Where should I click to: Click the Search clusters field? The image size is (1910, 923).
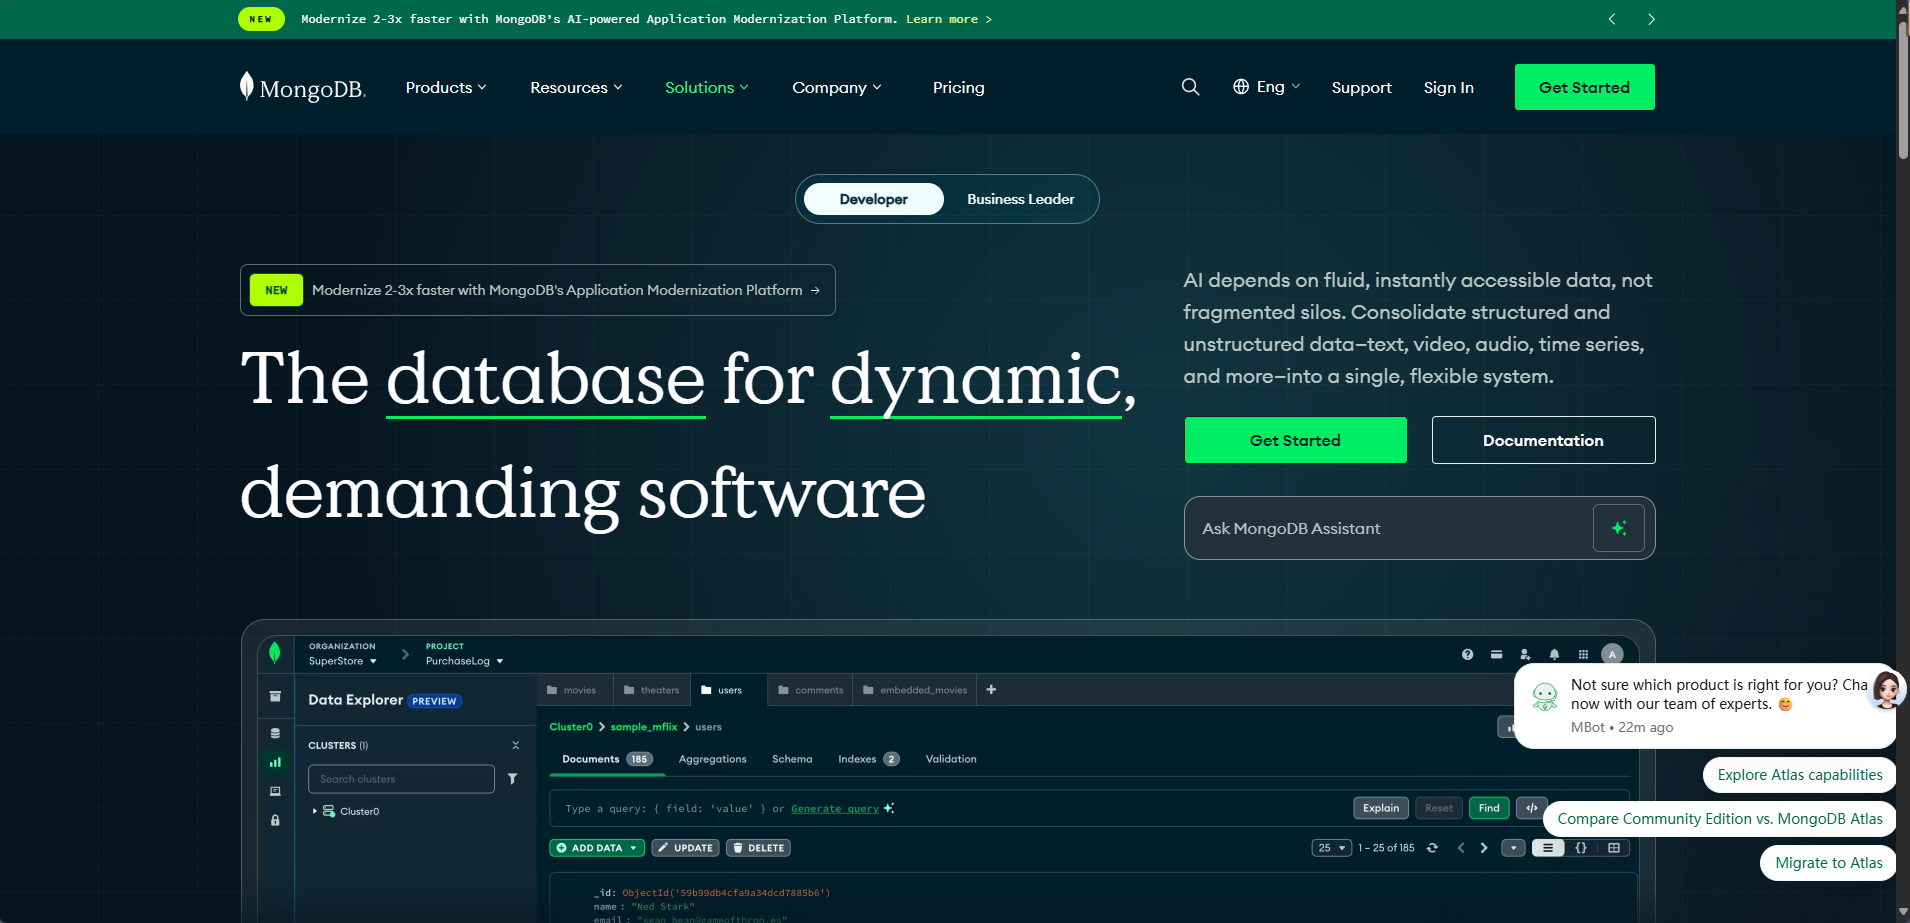tap(401, 779)
